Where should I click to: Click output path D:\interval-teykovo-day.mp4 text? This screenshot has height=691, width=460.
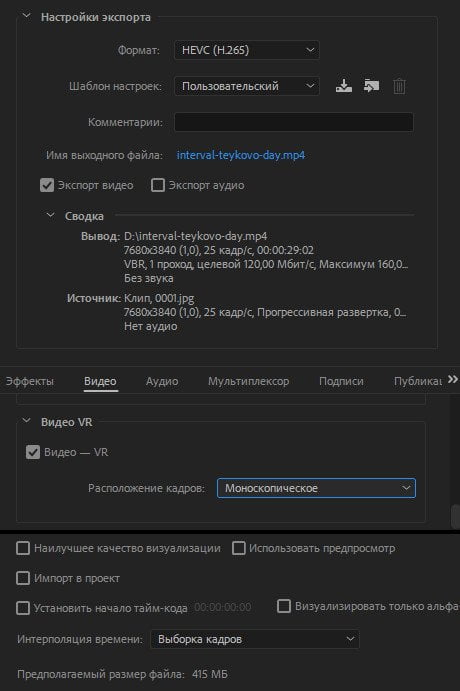195,236
